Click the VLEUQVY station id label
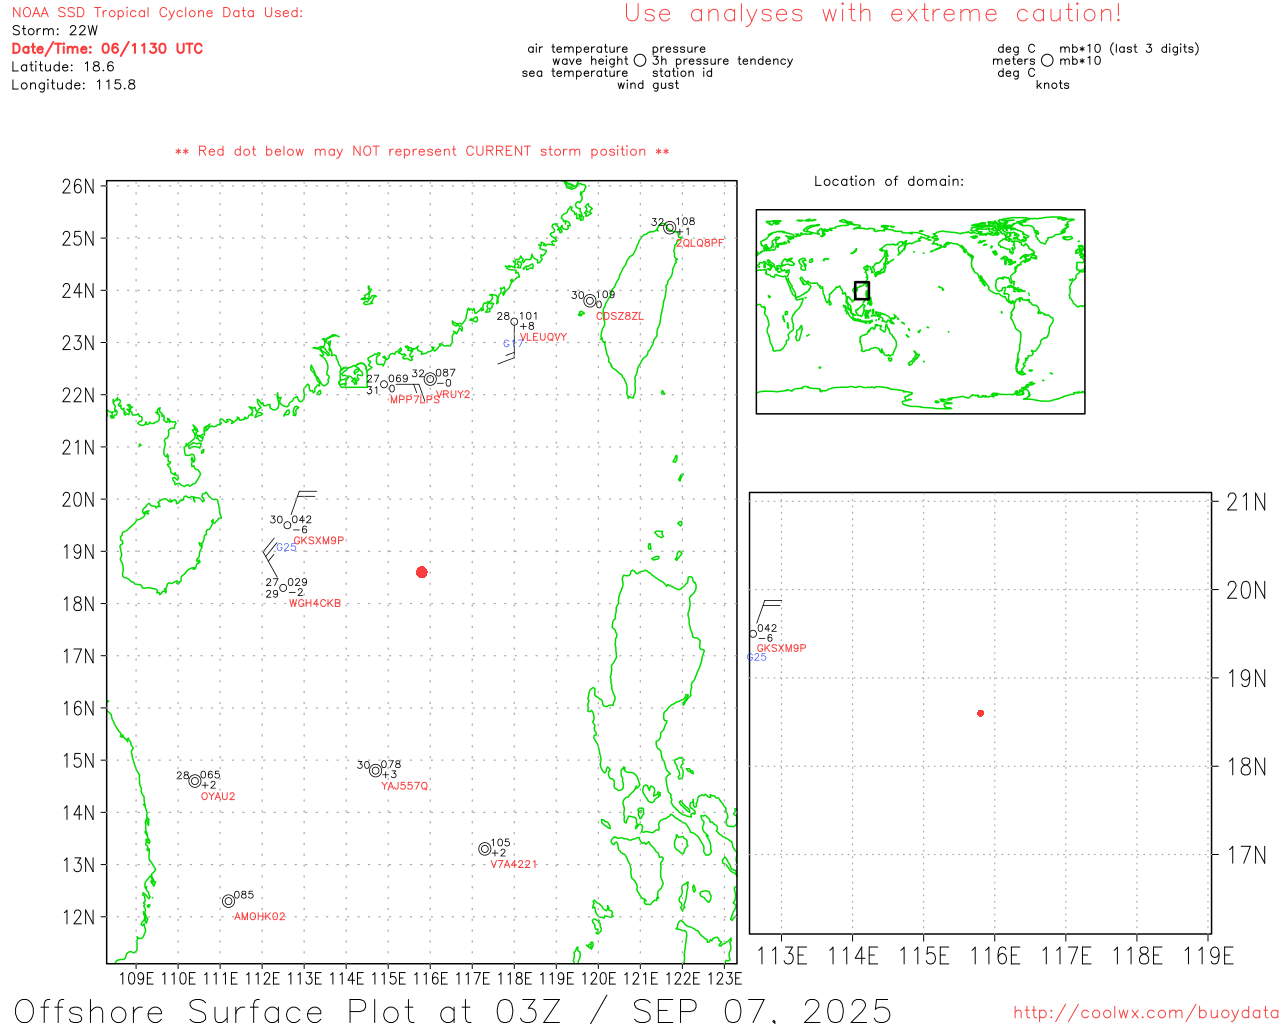 point(543,337)
